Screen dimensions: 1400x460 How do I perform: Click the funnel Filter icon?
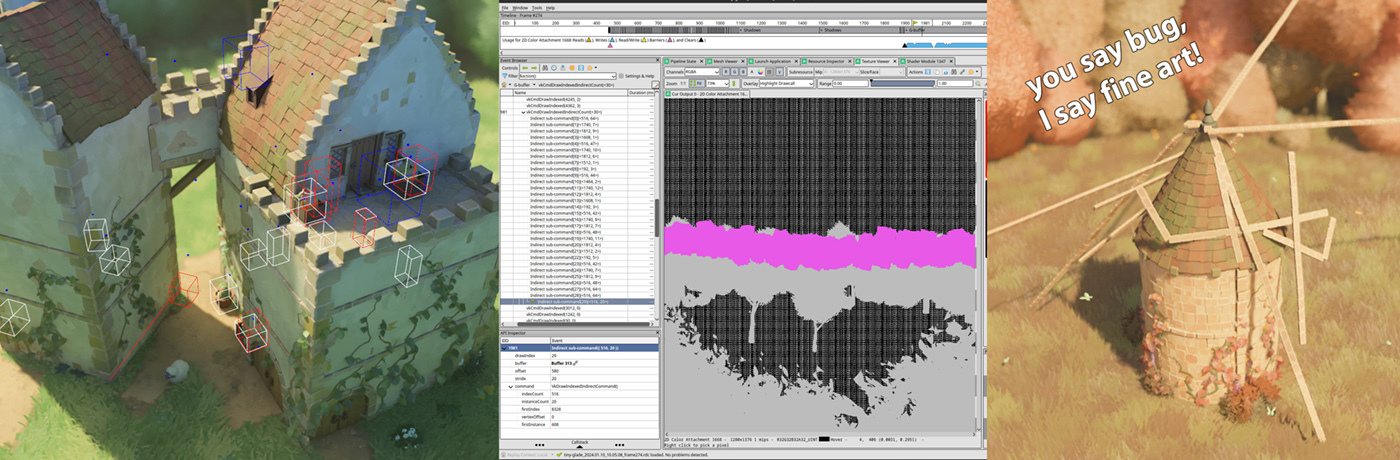(504, 76)
